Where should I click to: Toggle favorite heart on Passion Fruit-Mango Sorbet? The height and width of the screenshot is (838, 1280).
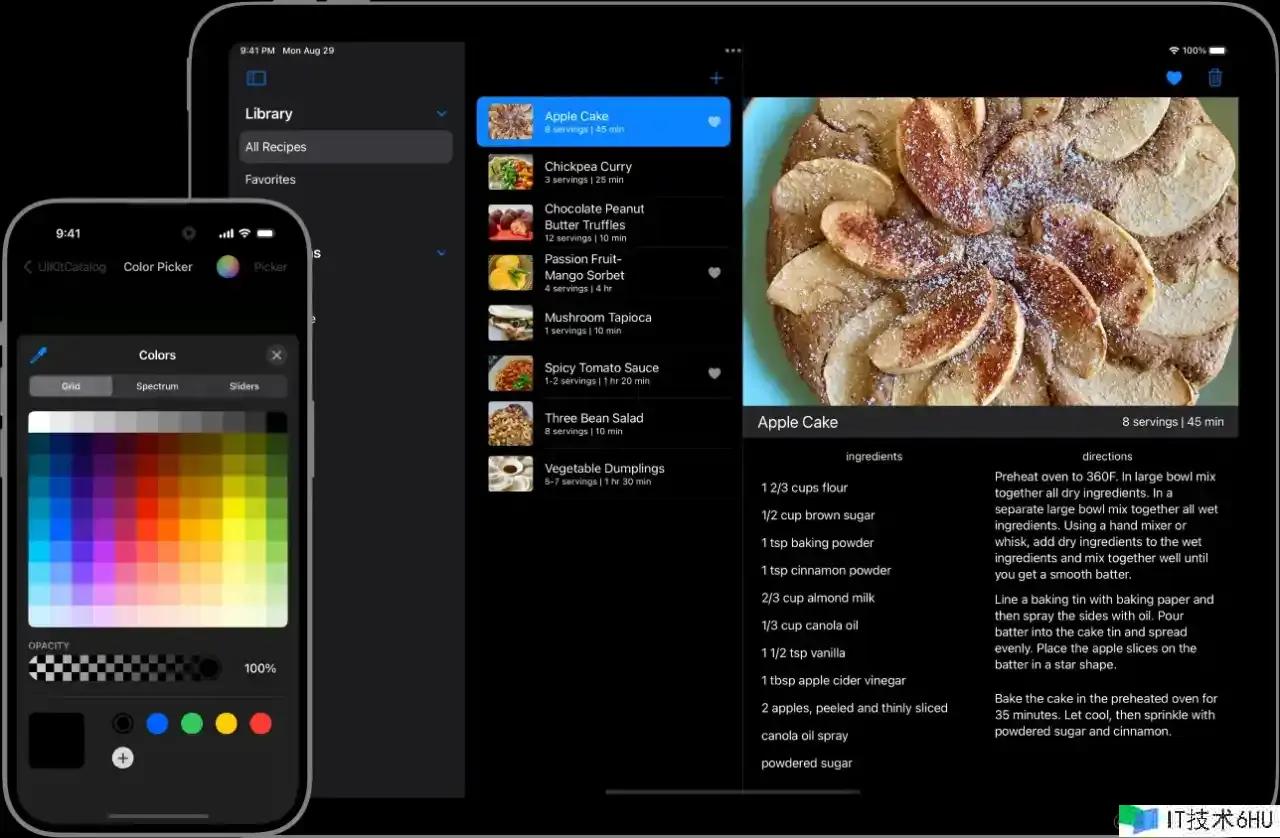(714, 272)
